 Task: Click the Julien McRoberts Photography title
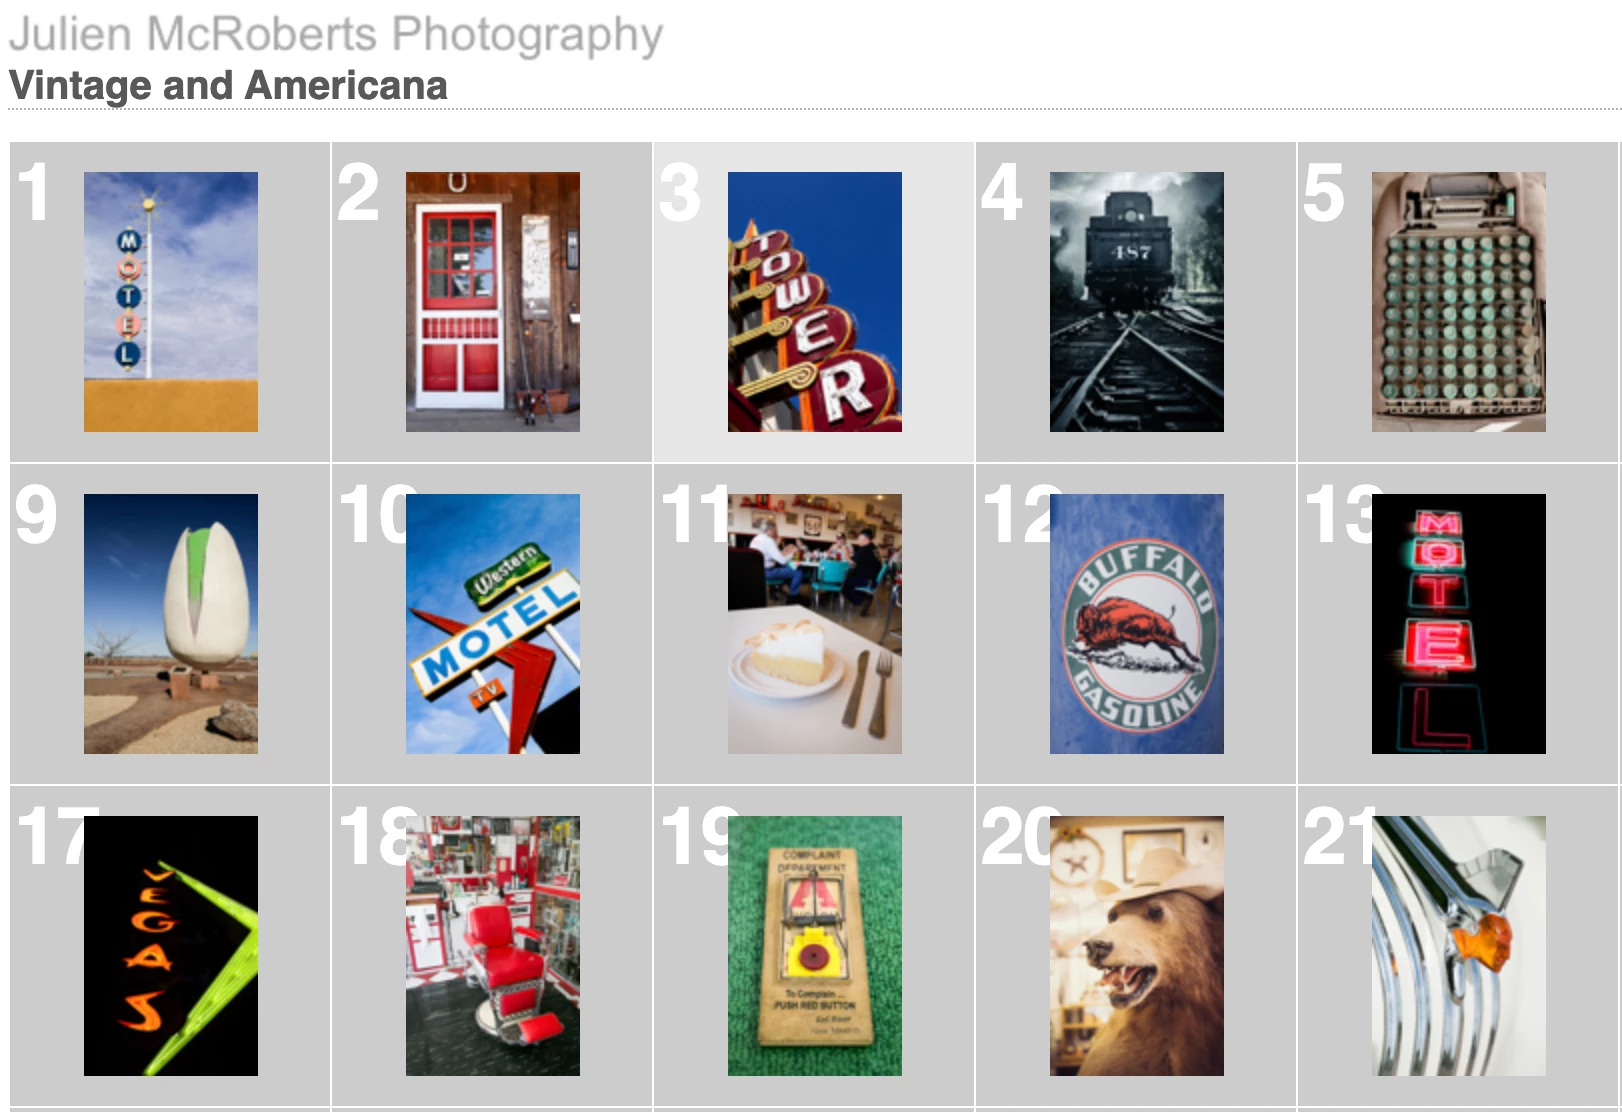pos(336,35)
